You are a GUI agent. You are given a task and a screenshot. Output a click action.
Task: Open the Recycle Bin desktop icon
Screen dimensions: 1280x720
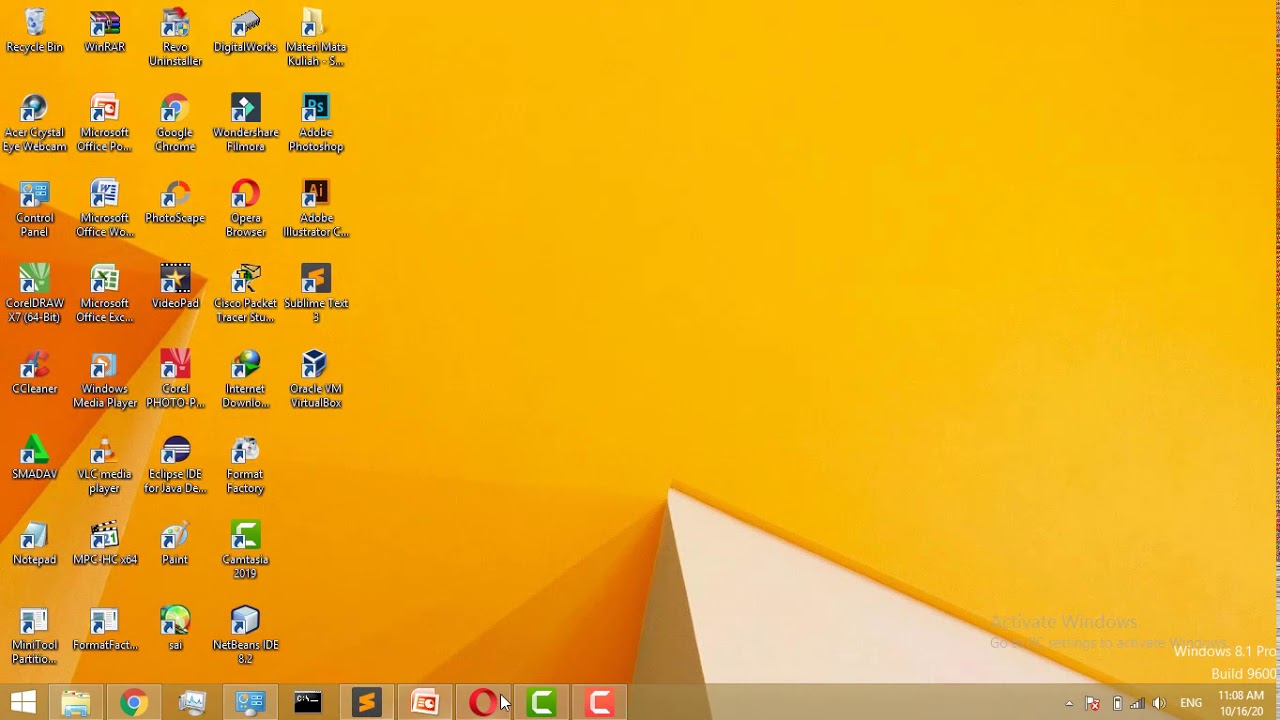pyautogui.click(x=35, y=31)
